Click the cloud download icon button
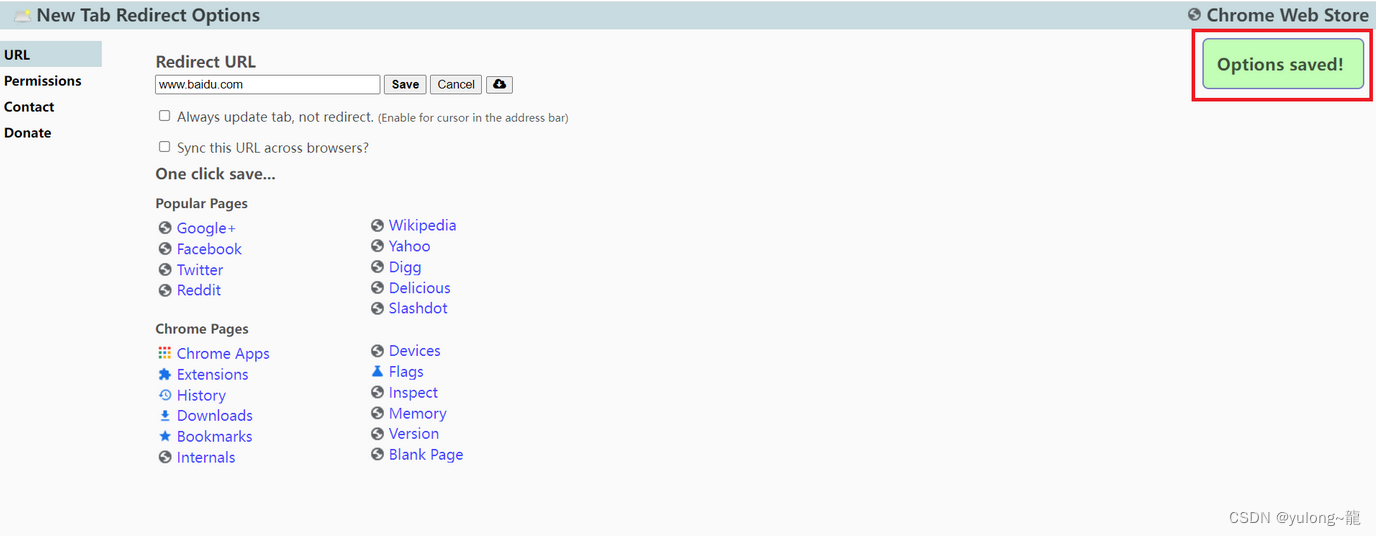 pos(499,85)
